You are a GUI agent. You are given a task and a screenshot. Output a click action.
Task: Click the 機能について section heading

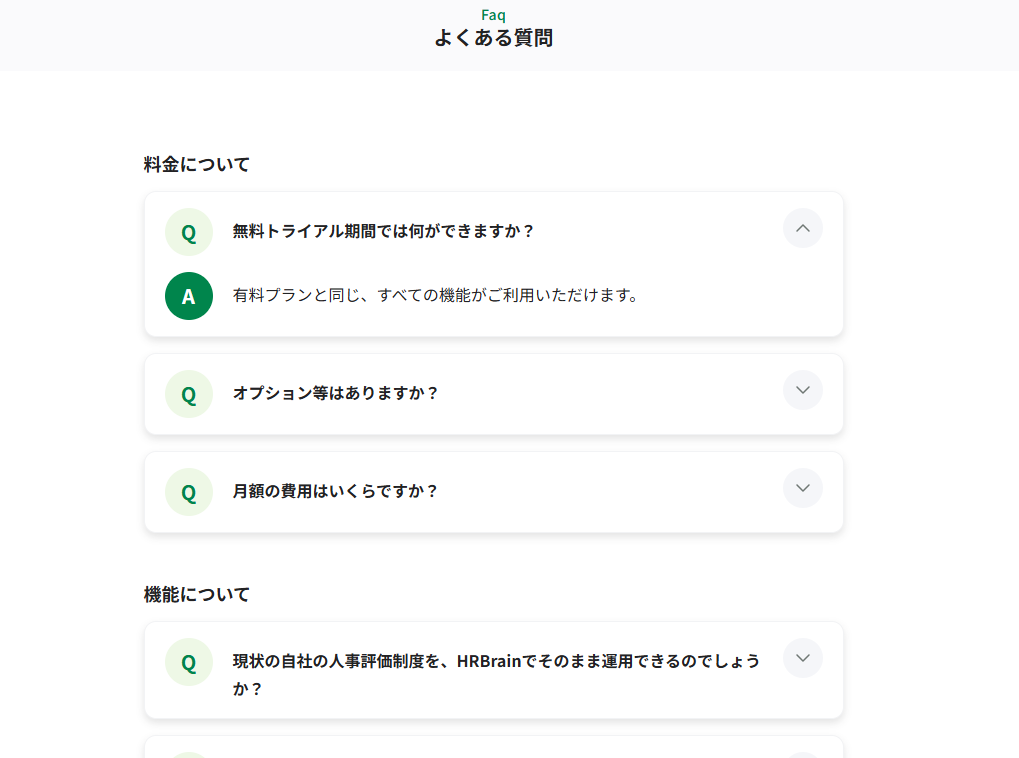(x=196, y=594)
